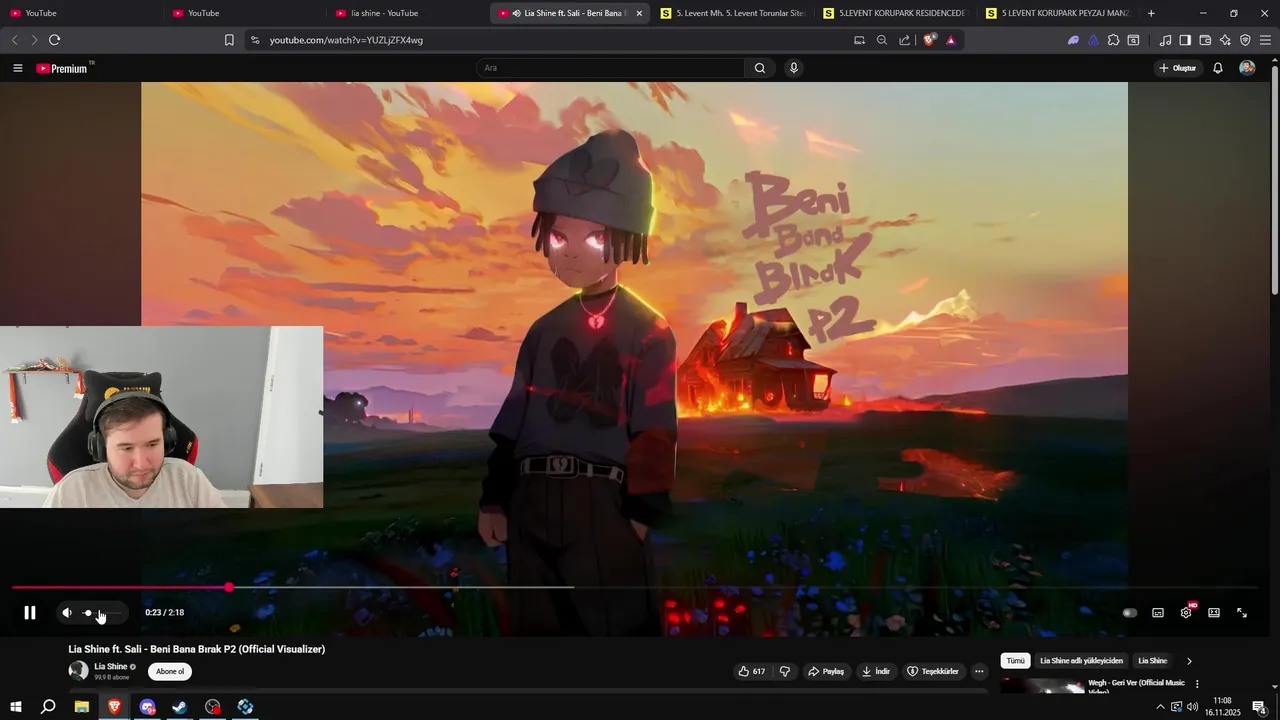The height and width of the screenshot is (720, 1280).
Task: Click the 'Paylaş' share button
Action: click(x=826, y=671)
